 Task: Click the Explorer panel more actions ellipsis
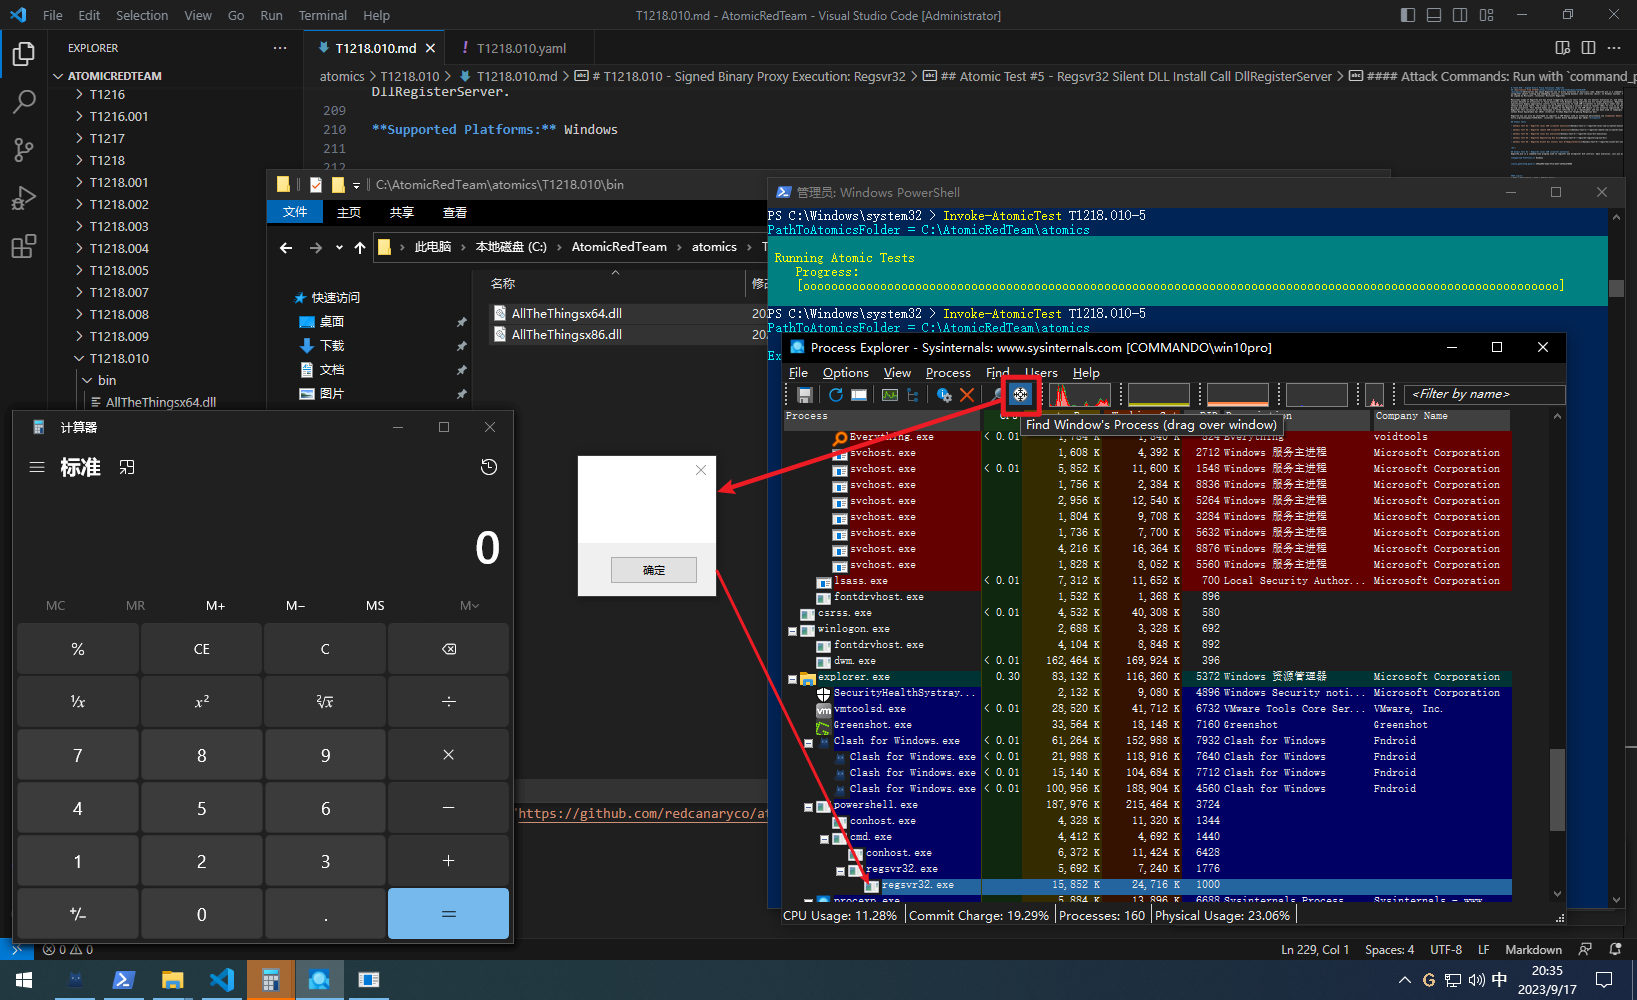(279, 48)
